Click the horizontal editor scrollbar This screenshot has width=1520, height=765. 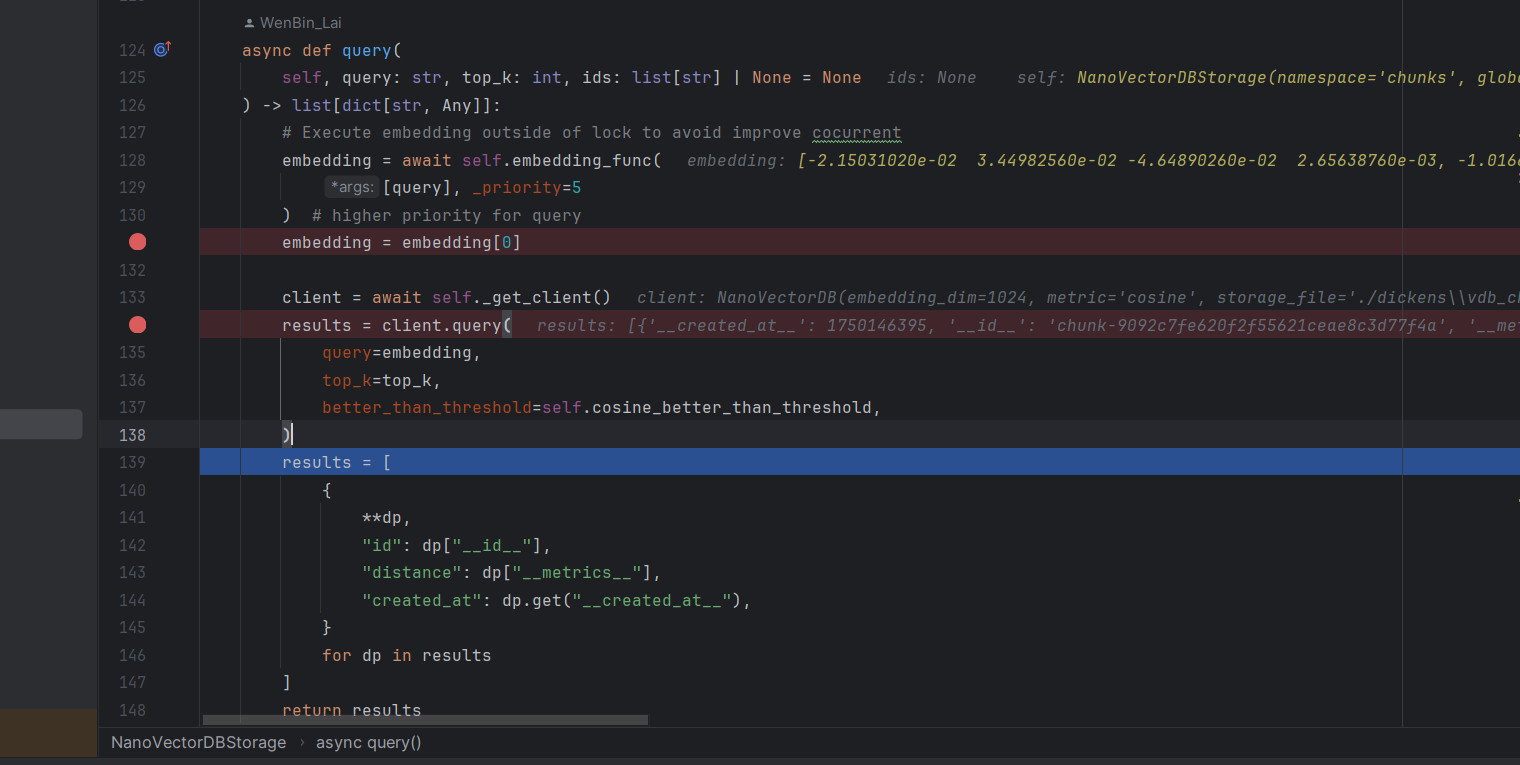425,720
